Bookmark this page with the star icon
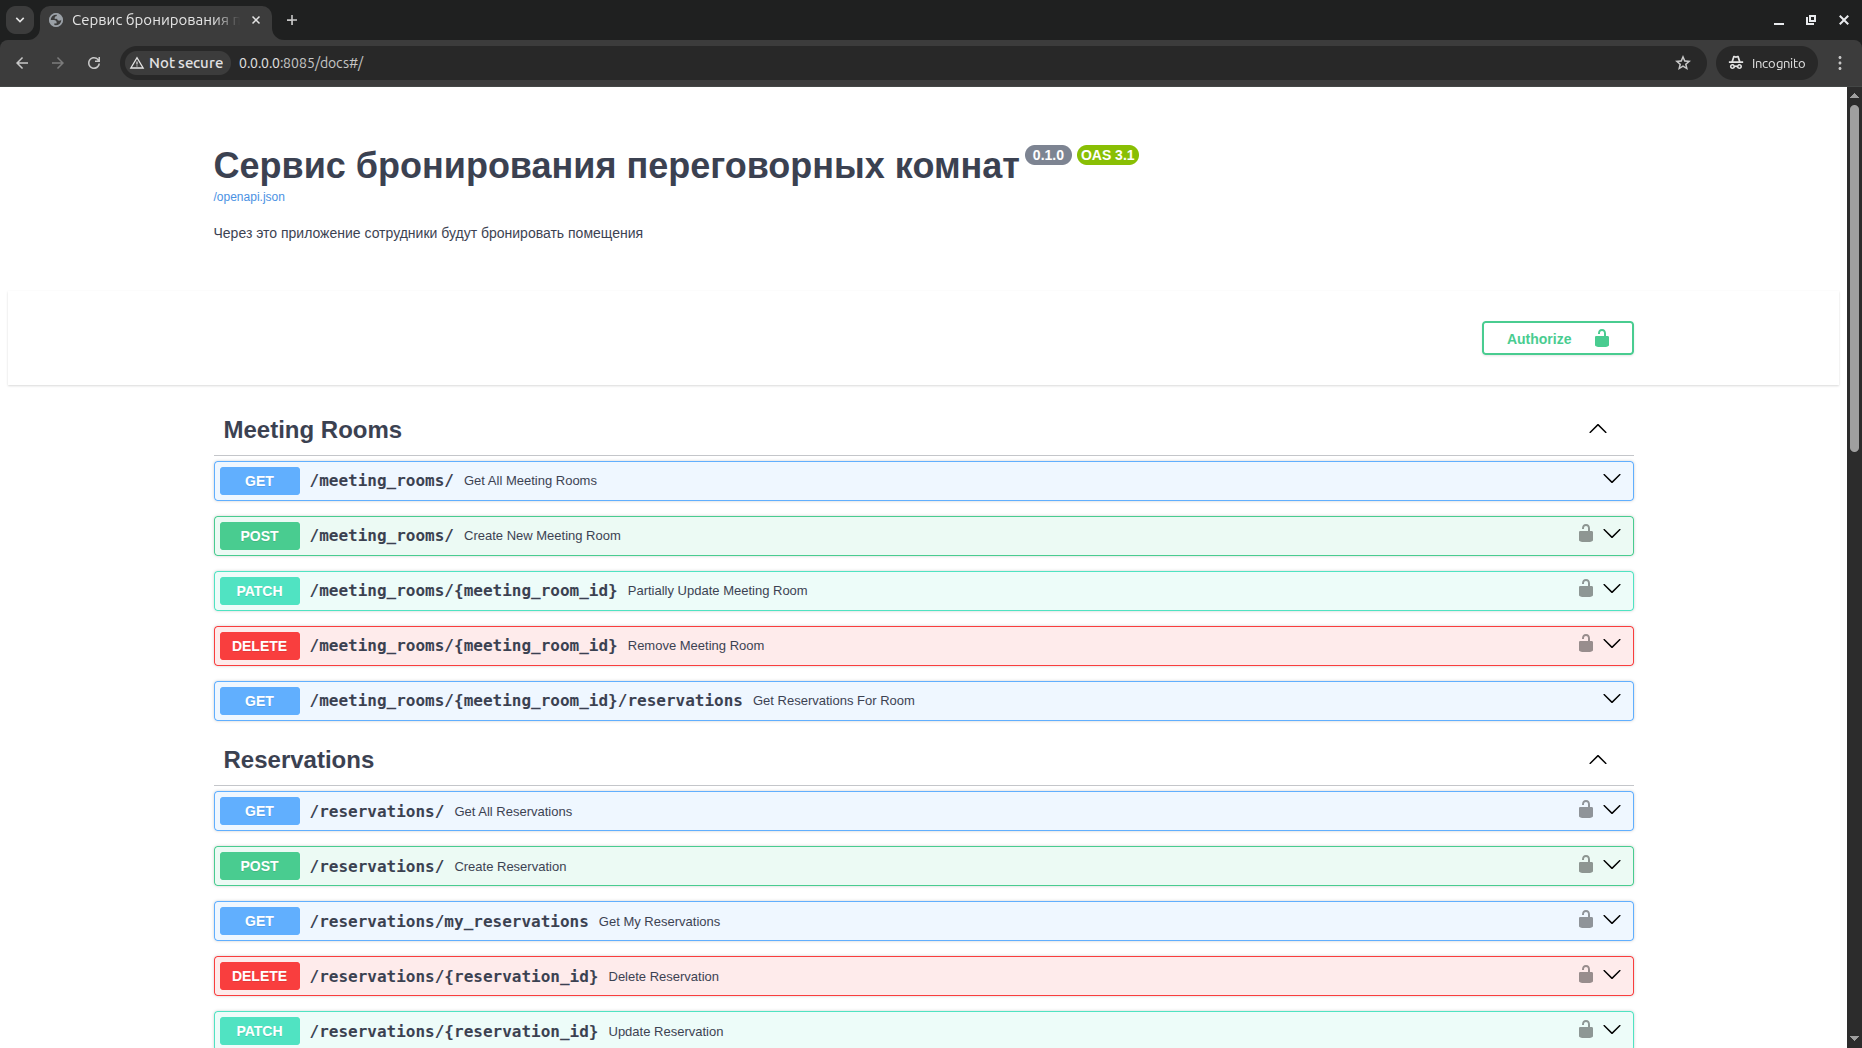The width and height of the screenshot is (1862, 1048). coord(1683,63)
